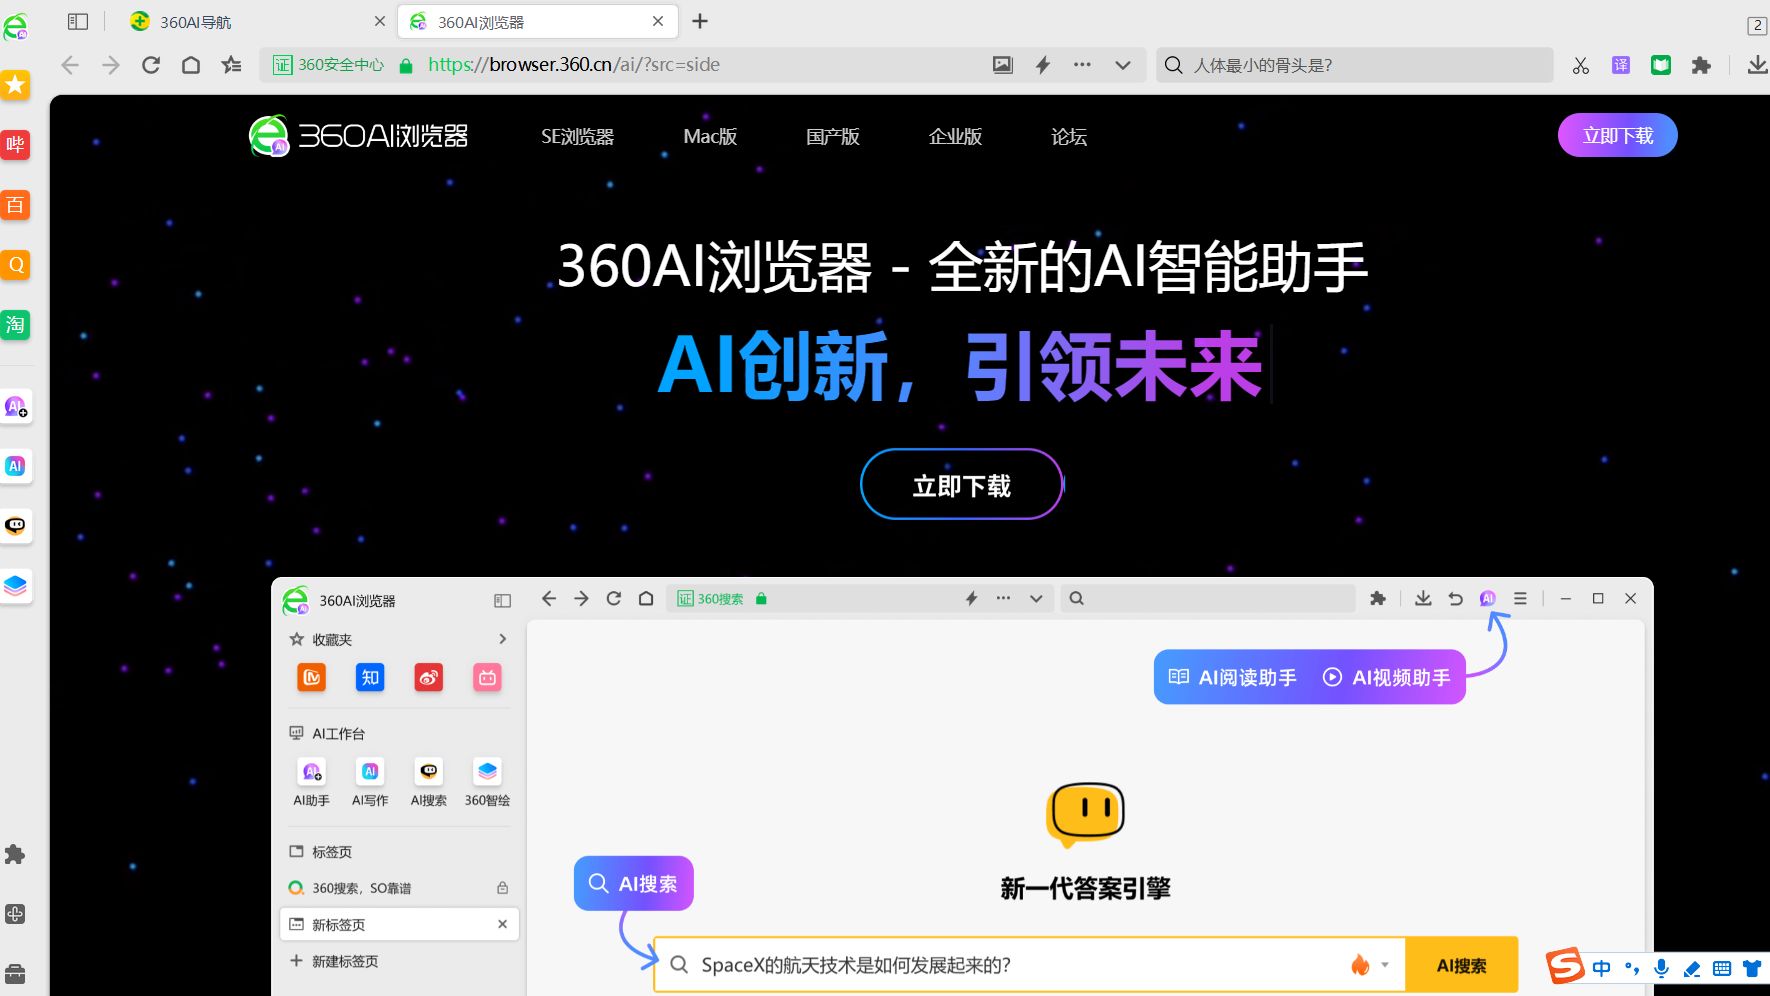The image size is (1770, 996).
Task: Click the Weibo bookmark icon in preview
Action: [x=429, y=677]
